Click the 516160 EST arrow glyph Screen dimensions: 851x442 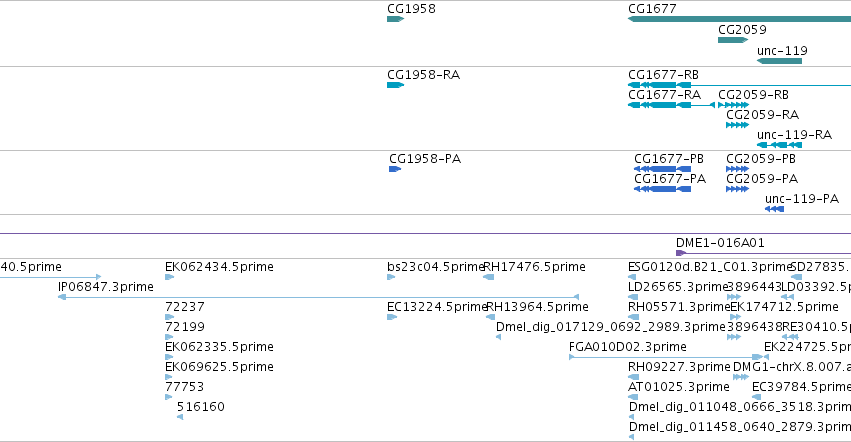(x=180, y=417)
